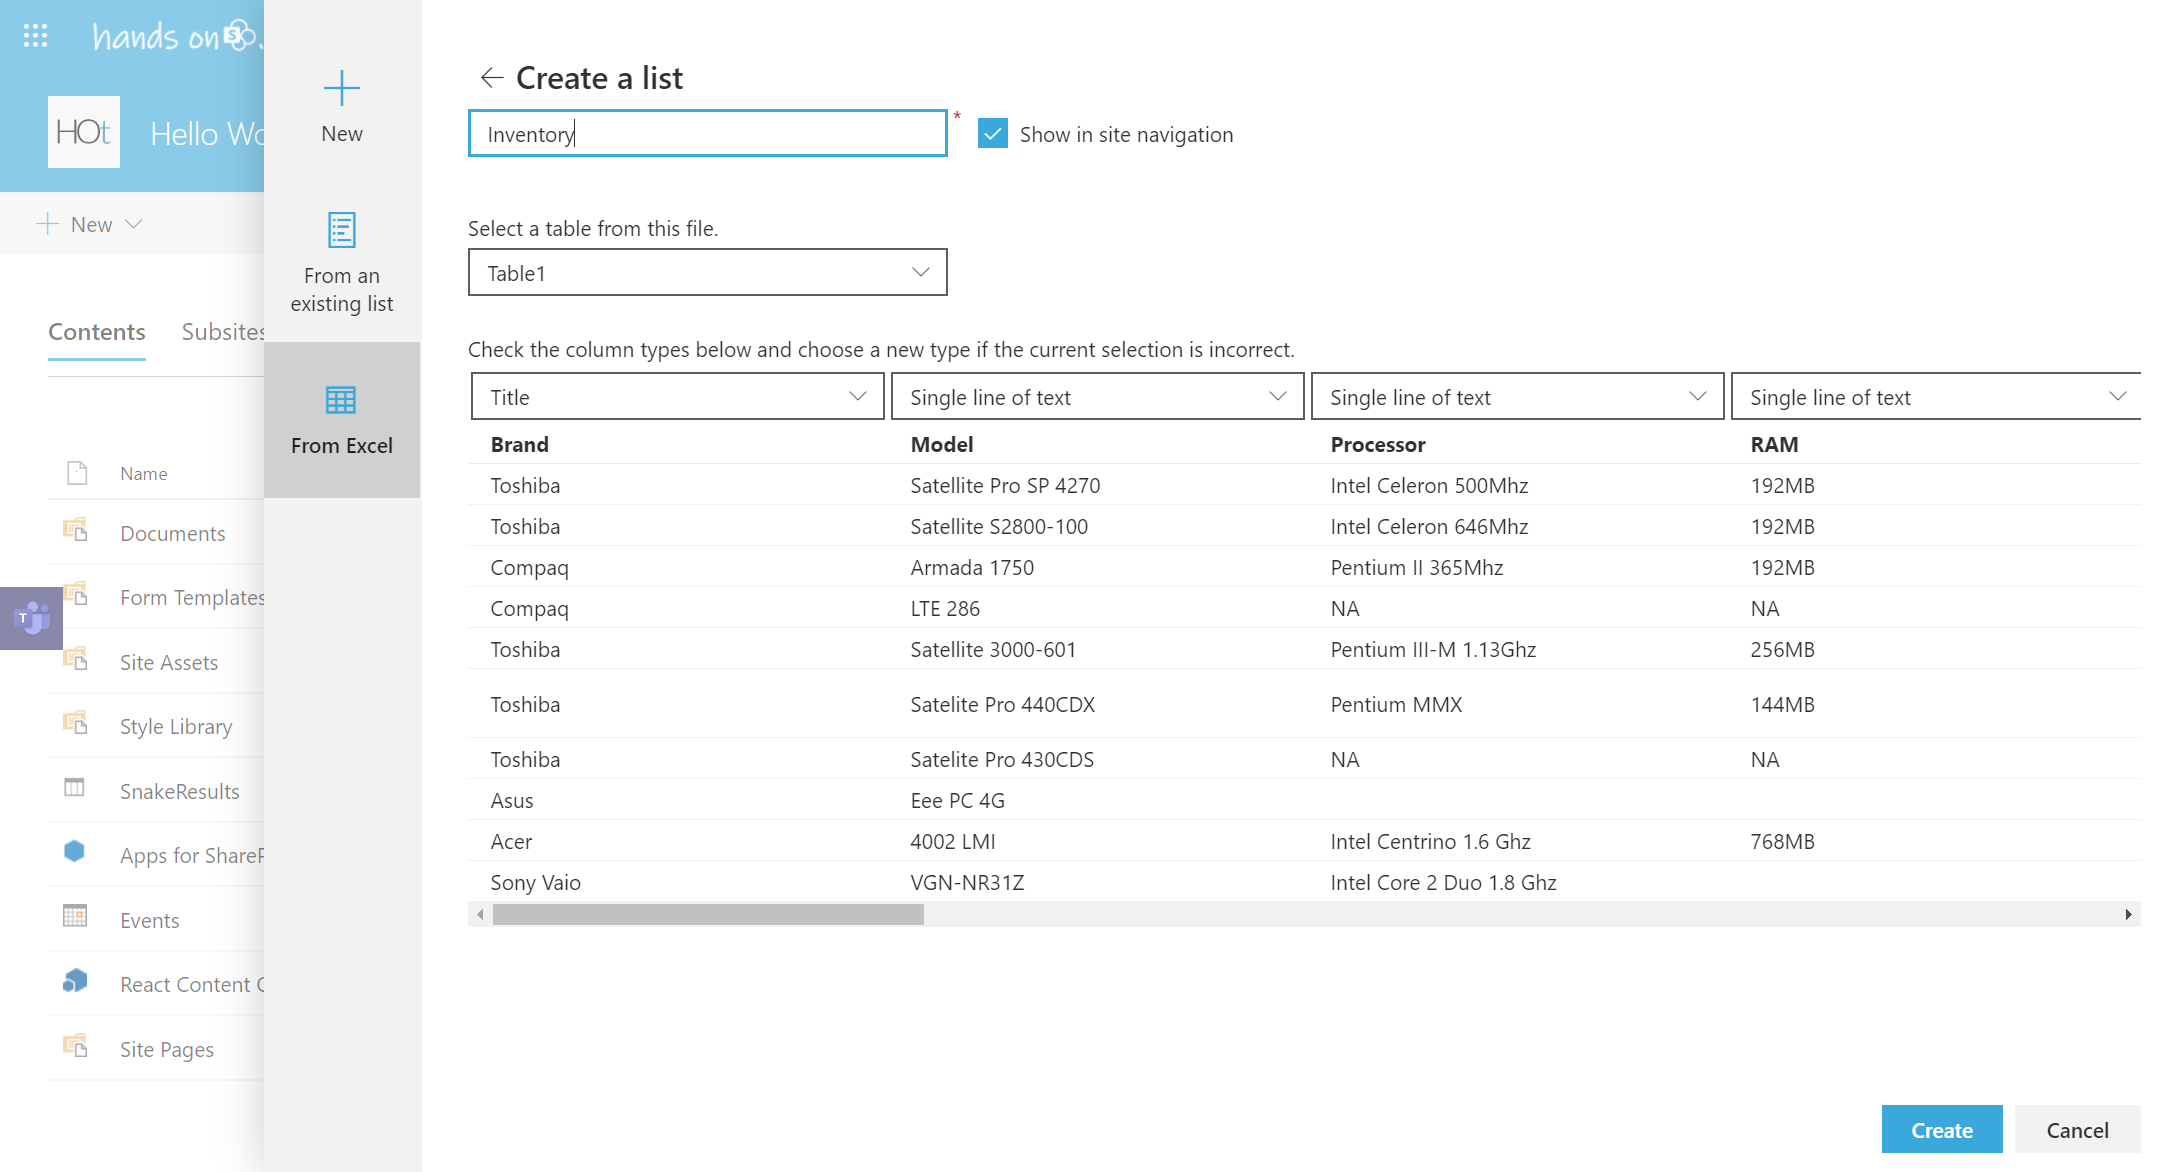Viewport: 2169px width, 1172px height.
Task: Click the Cancel button
Action: pos(2077,1129)
